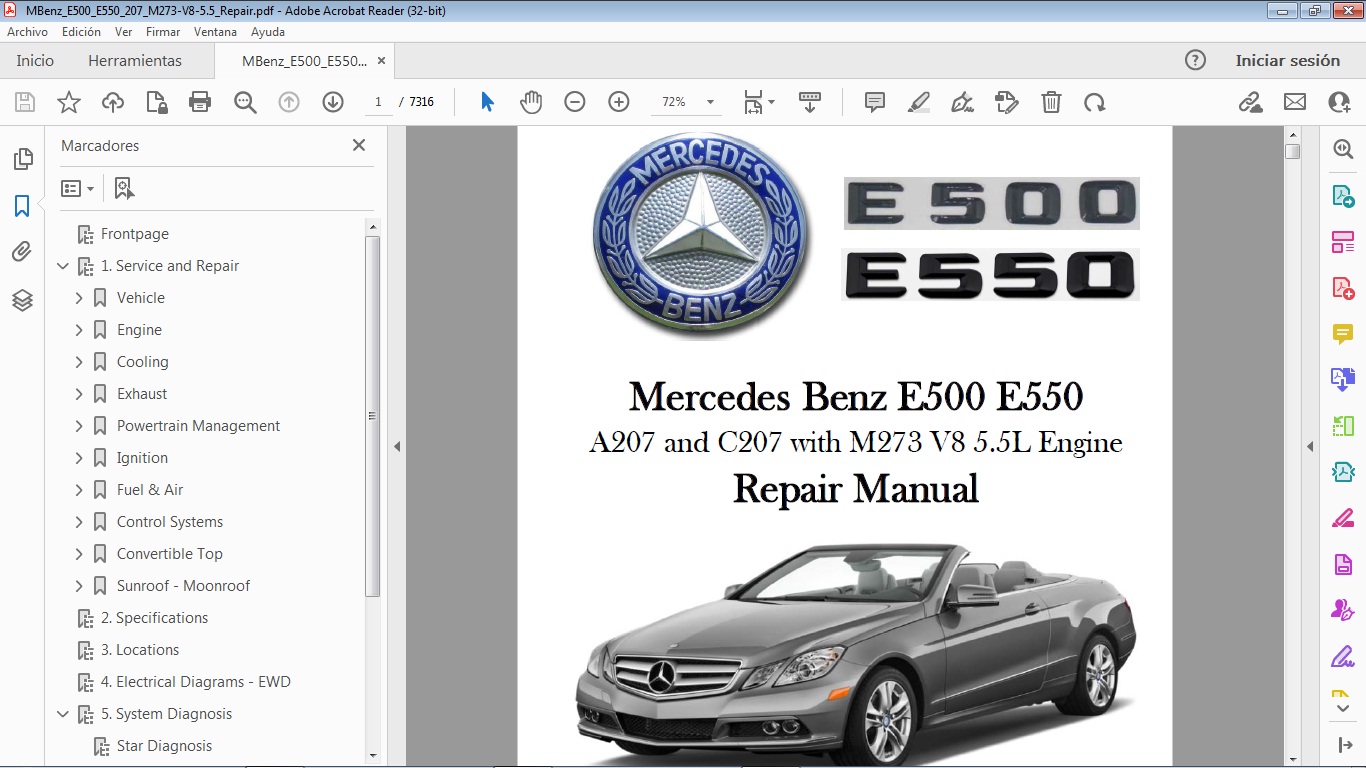Expand the Cooling bookmark
This screenshot has width=1366, height=768.
coord(80,361)
